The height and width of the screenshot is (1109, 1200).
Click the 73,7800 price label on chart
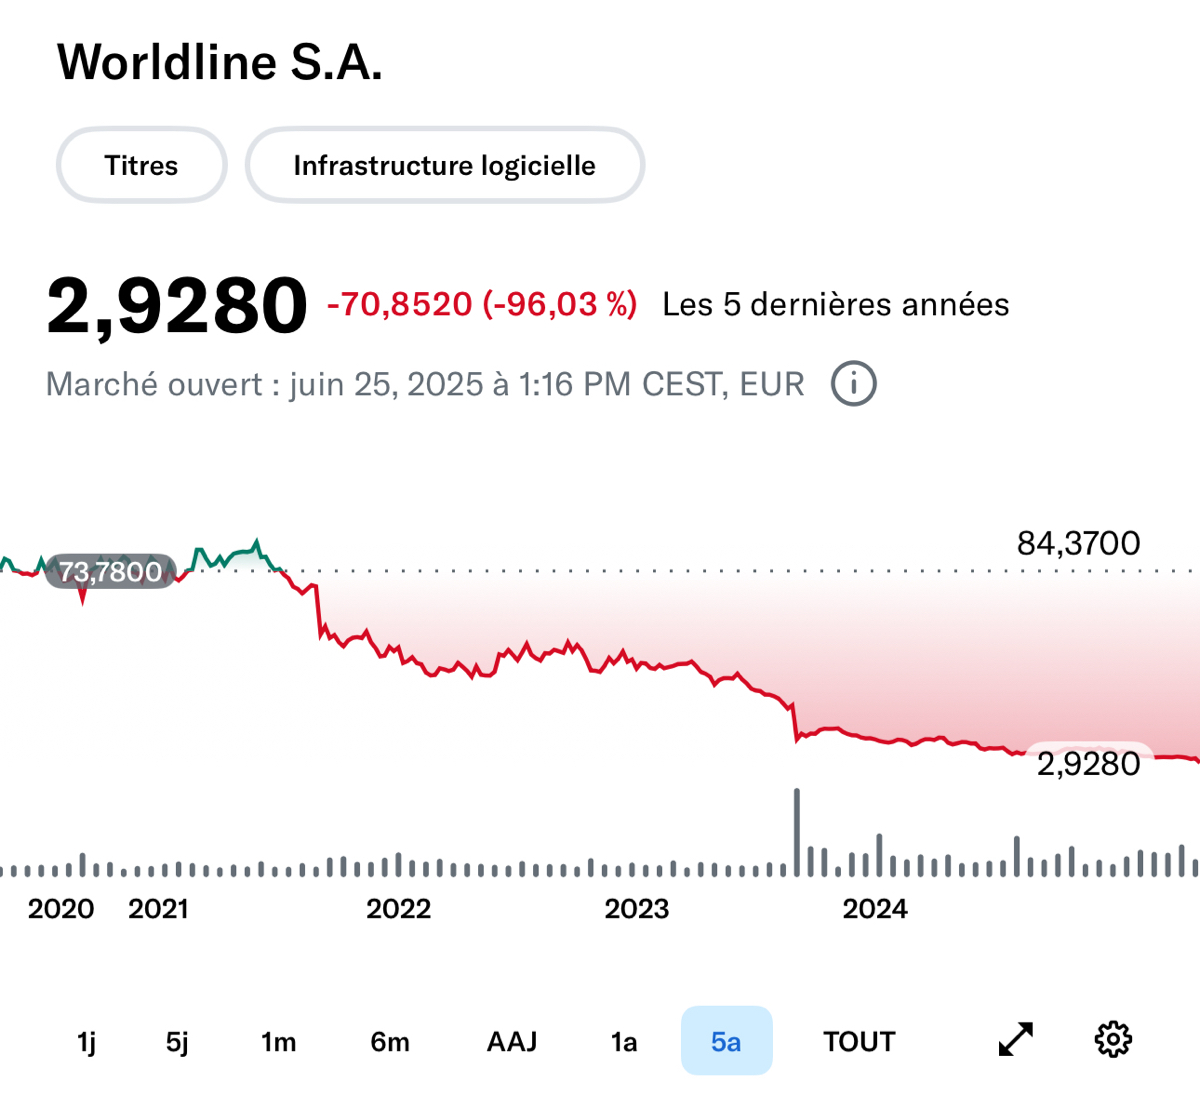click(110, 572)
